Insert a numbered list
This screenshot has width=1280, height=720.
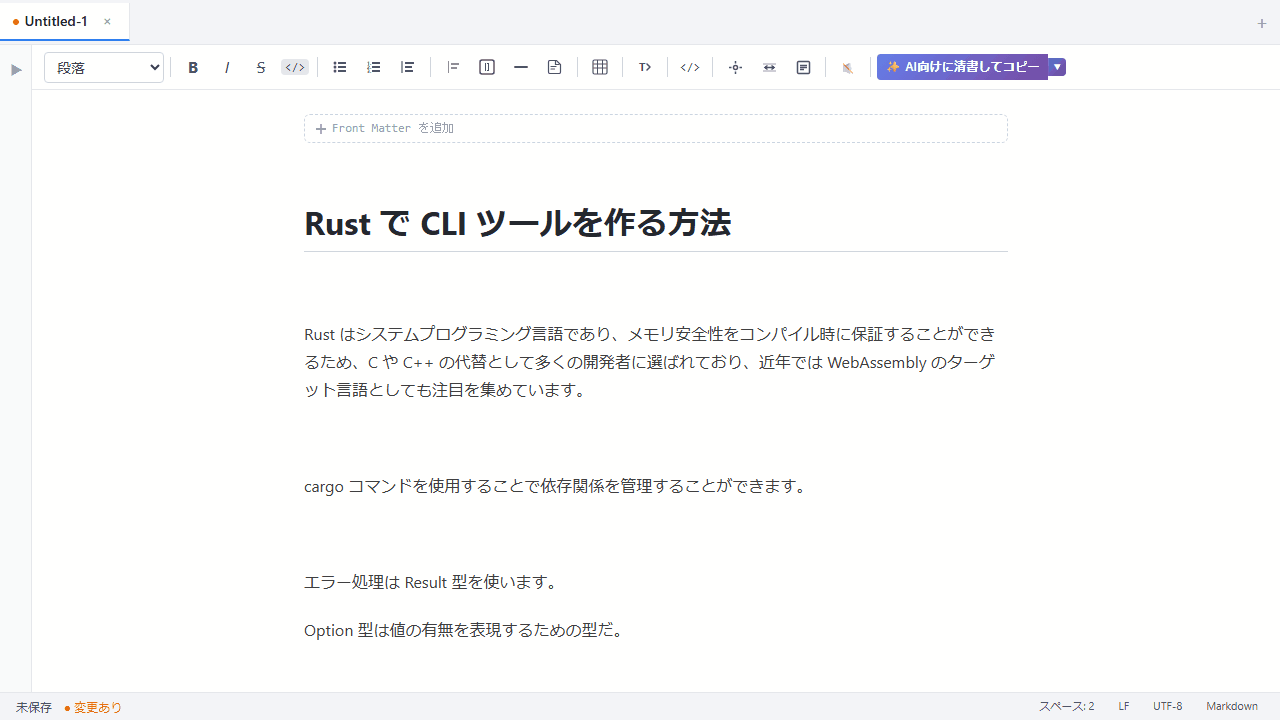373,67
